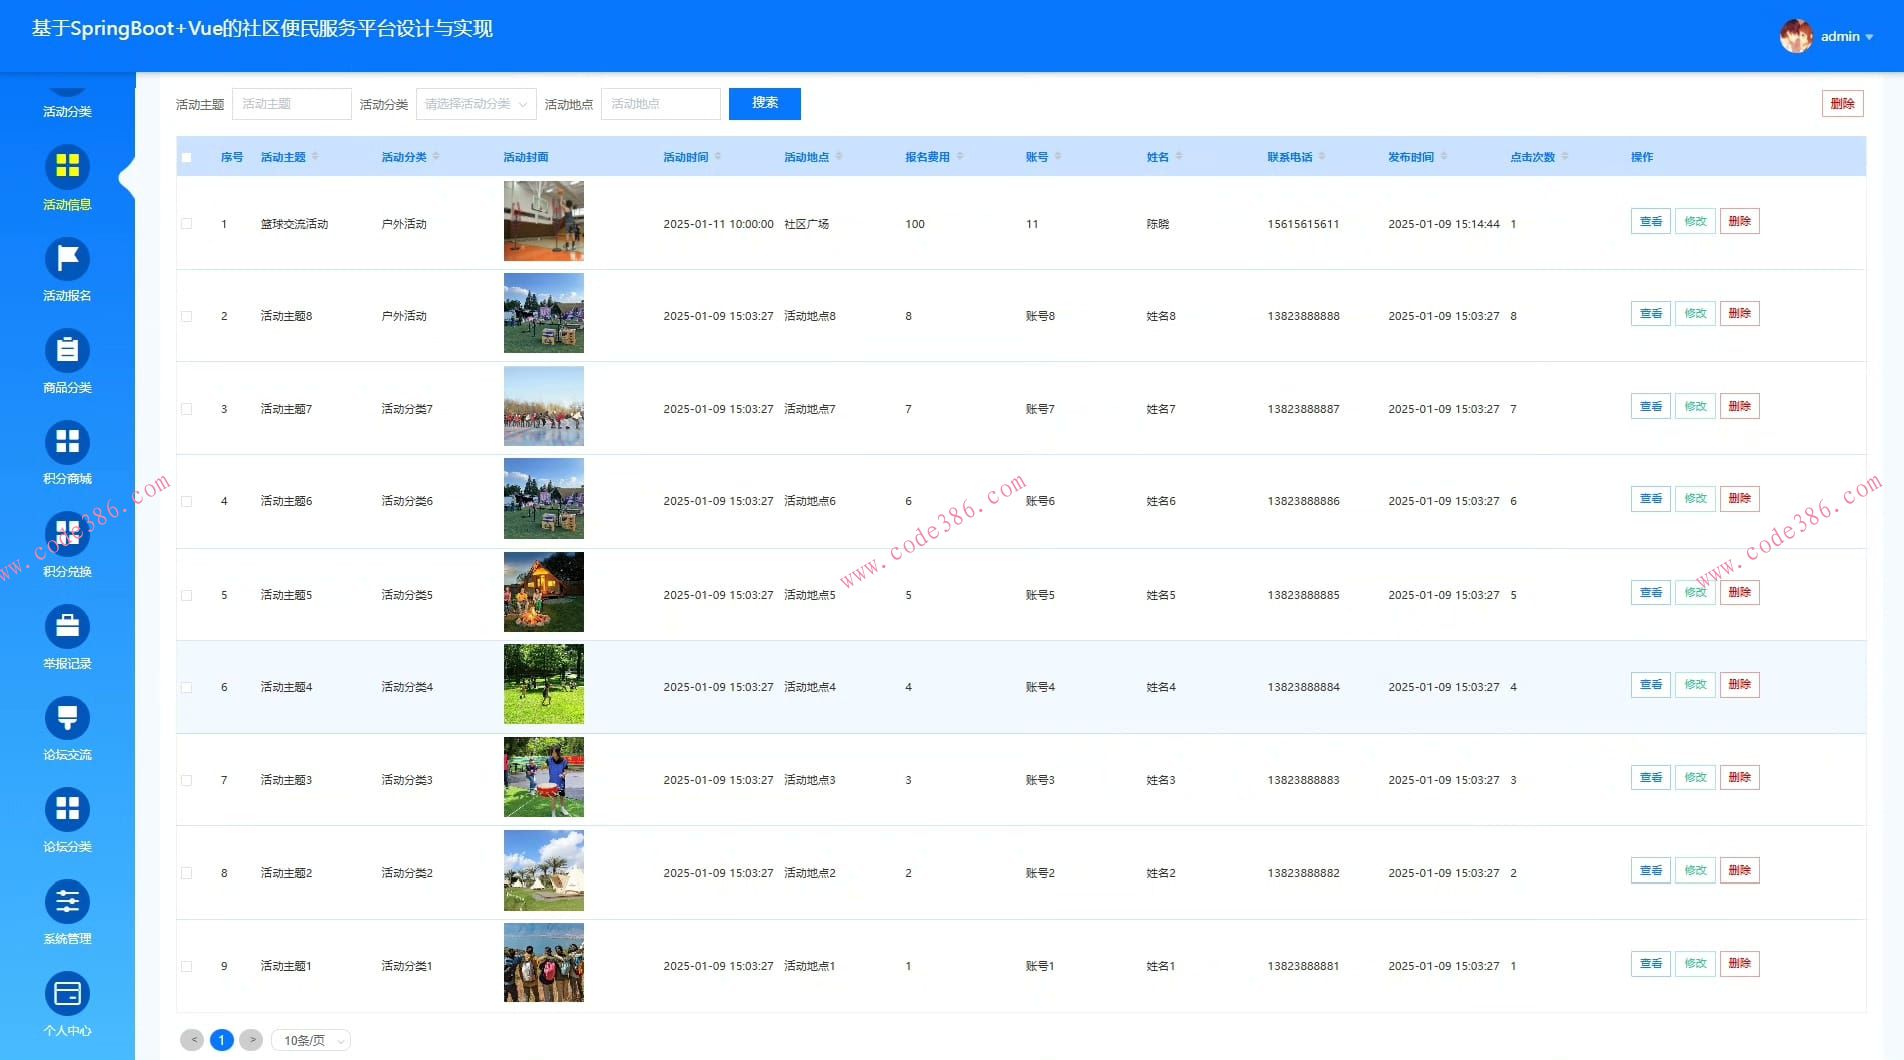Click 修改 for the 活动主题8 row
The width and height of the screenshot is (1904, 1060).
coord(1695,314)
